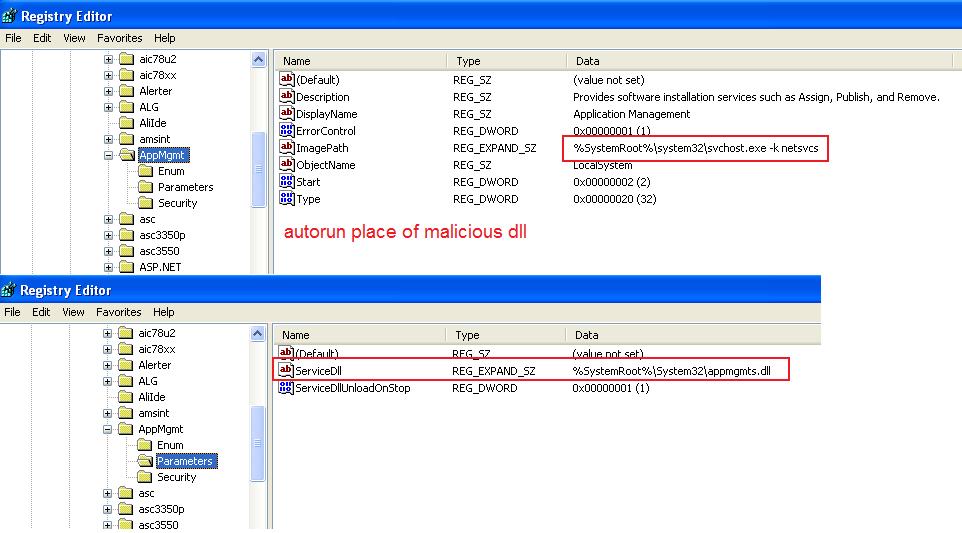Screen dimensions: 962x533
Task: Select ServiceDllUnloadOnStop value name
Action: tap(353, 388)
